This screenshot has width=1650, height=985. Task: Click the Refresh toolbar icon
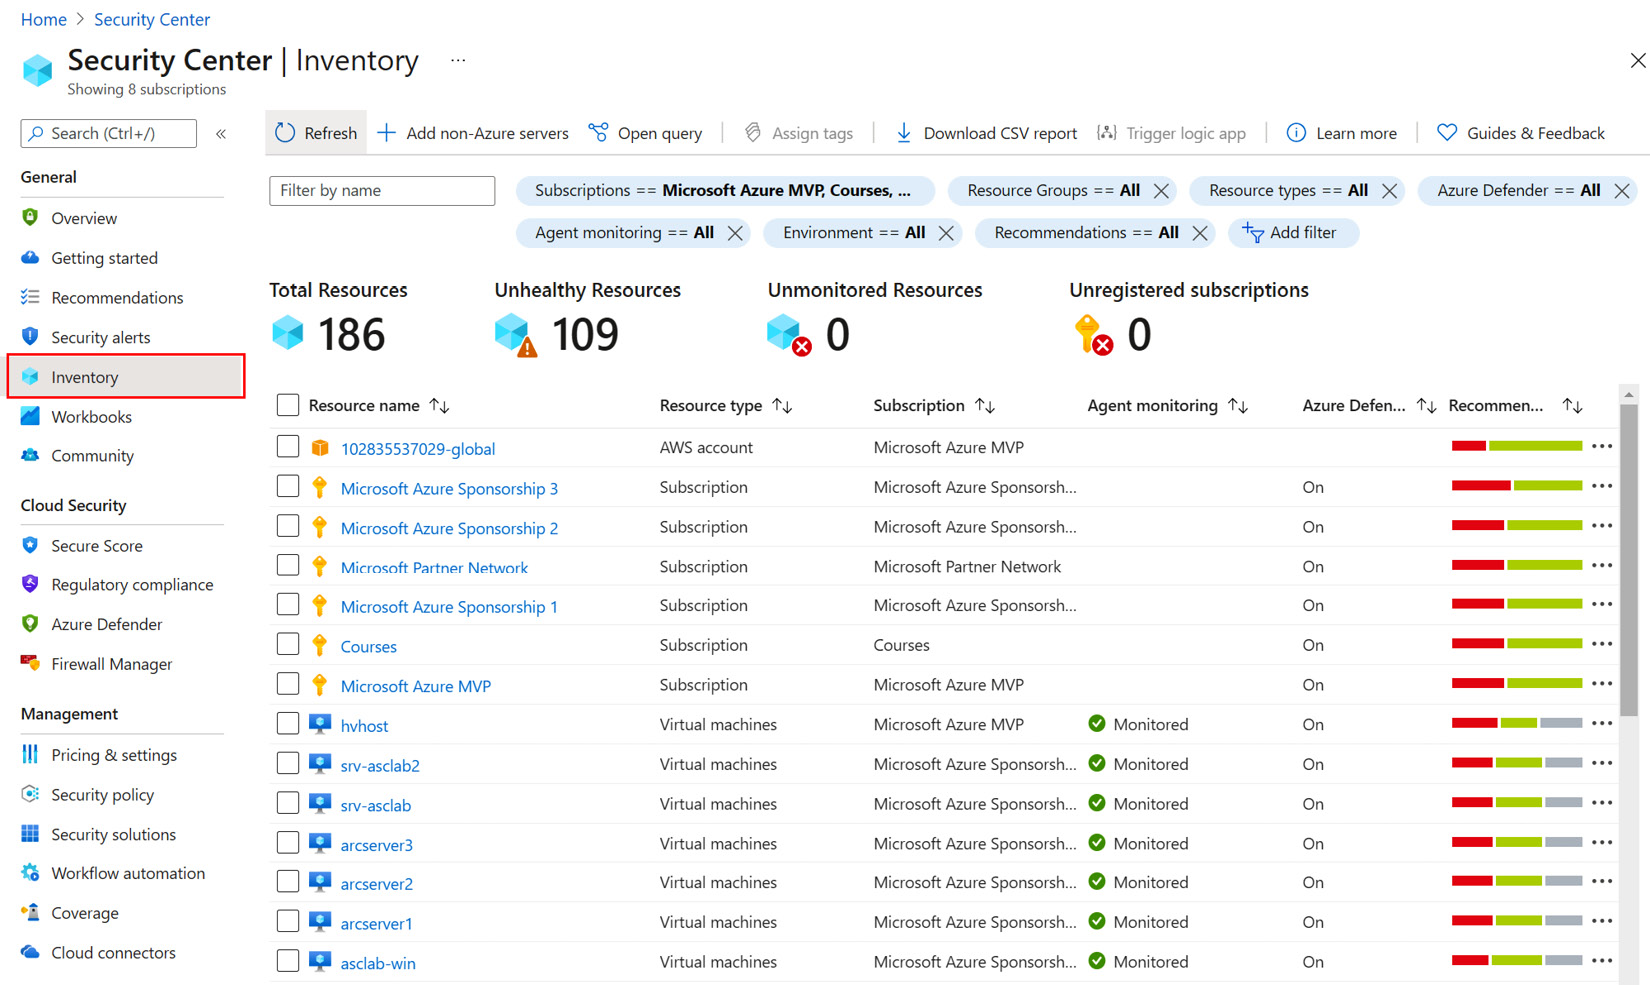(x=285, y=133)
